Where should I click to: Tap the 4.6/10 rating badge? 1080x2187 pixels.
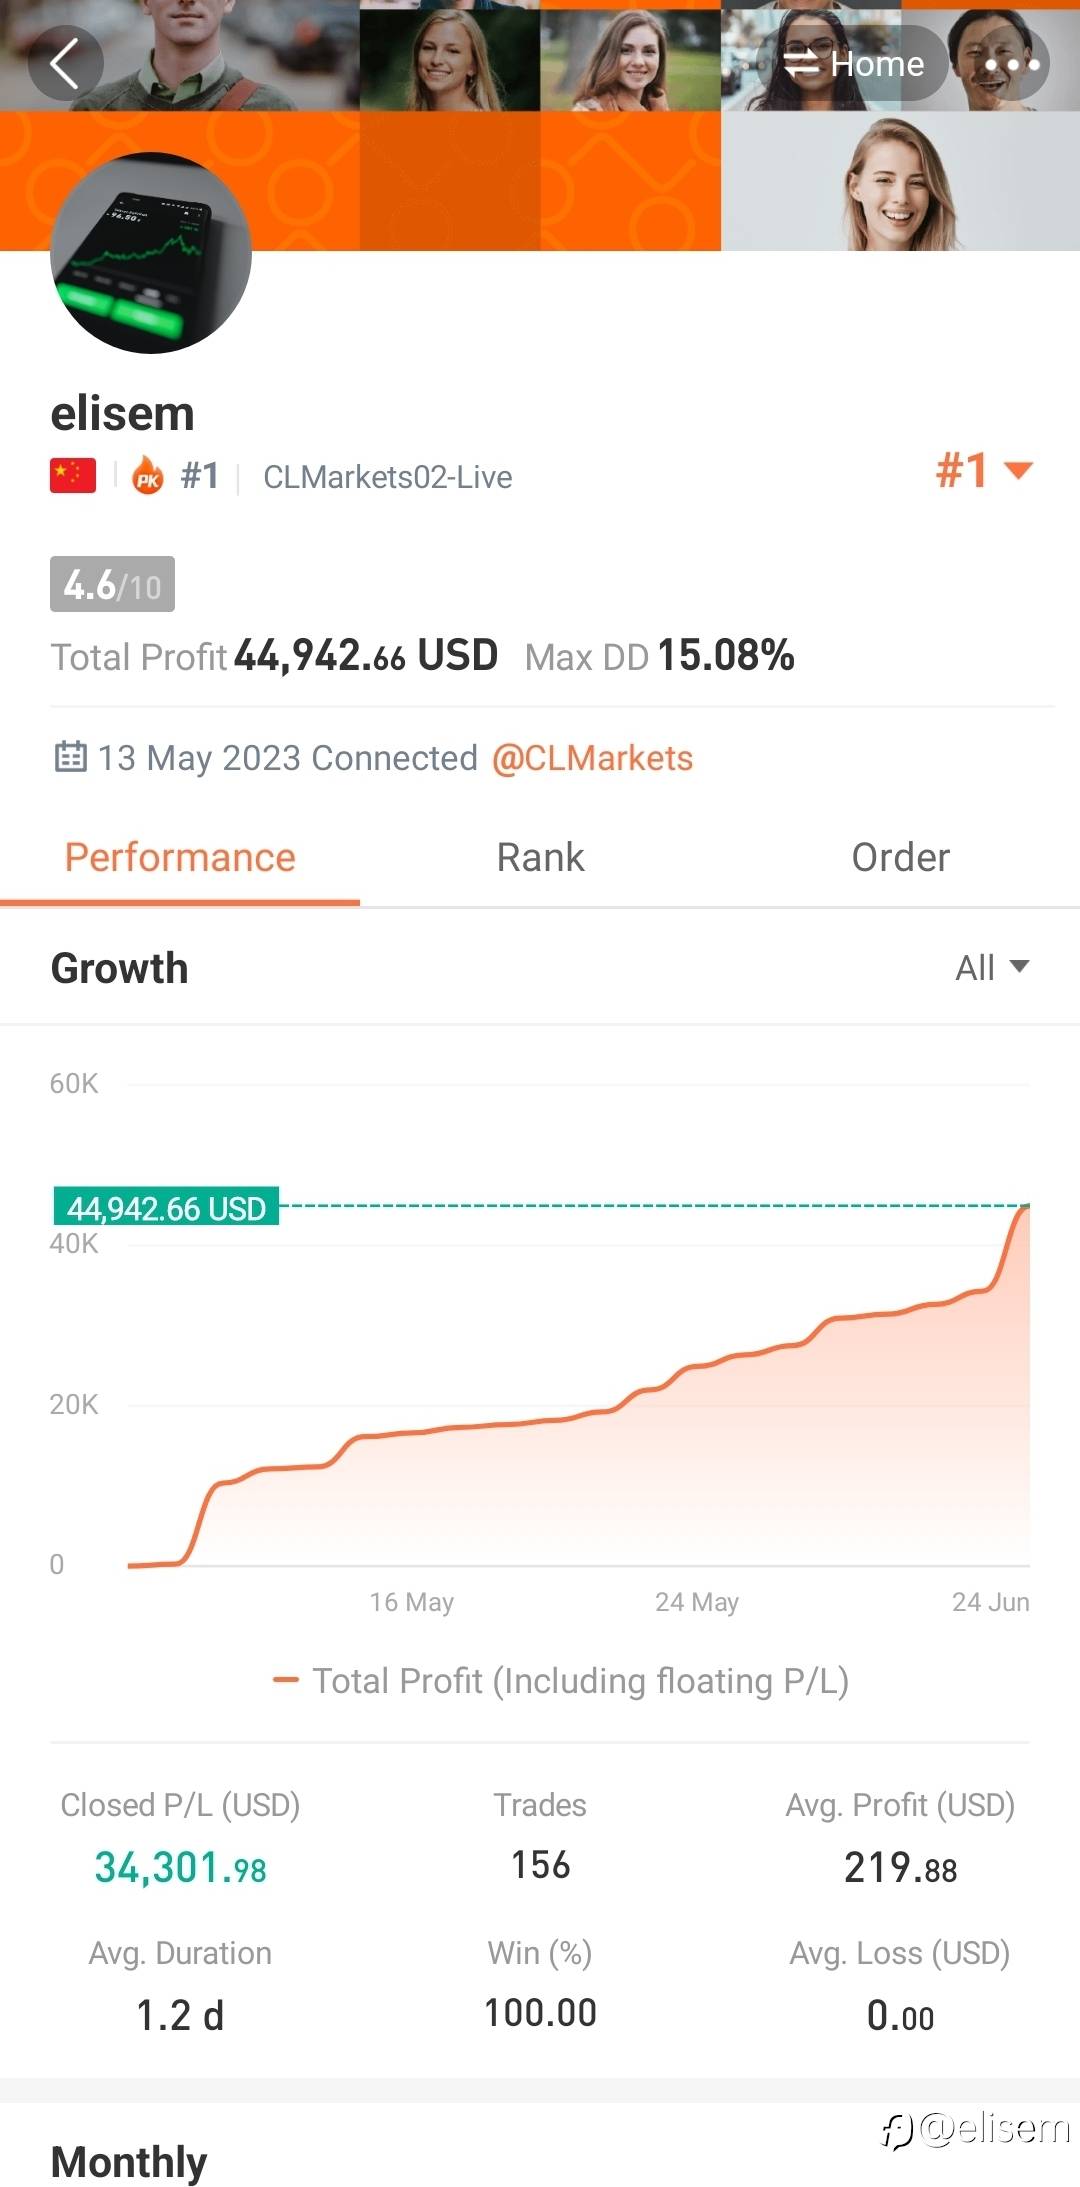tap(112, 584)
